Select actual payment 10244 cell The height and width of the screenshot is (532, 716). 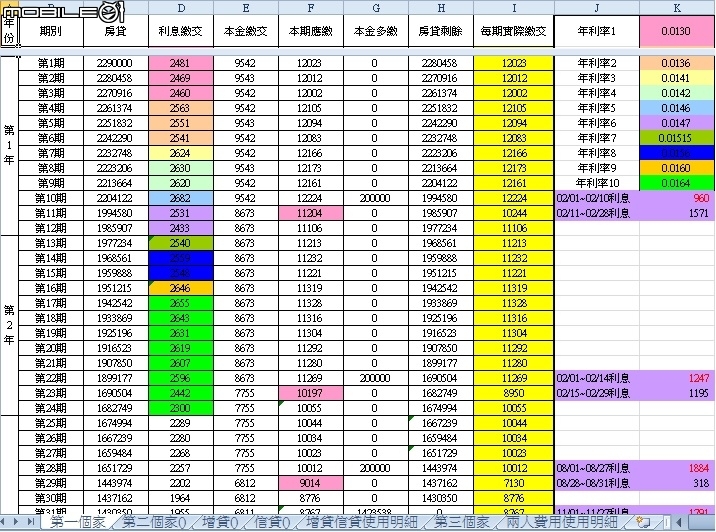(x=514, y=213)
